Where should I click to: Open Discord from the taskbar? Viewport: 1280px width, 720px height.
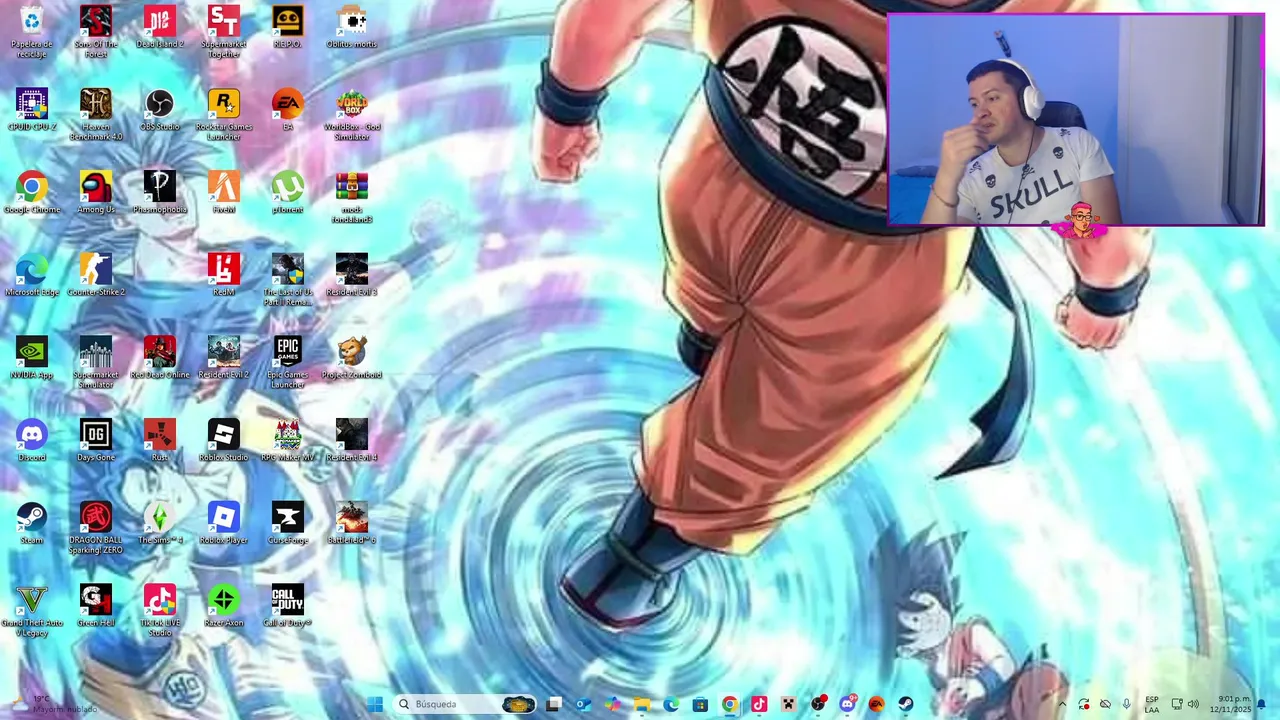point(848,704)
